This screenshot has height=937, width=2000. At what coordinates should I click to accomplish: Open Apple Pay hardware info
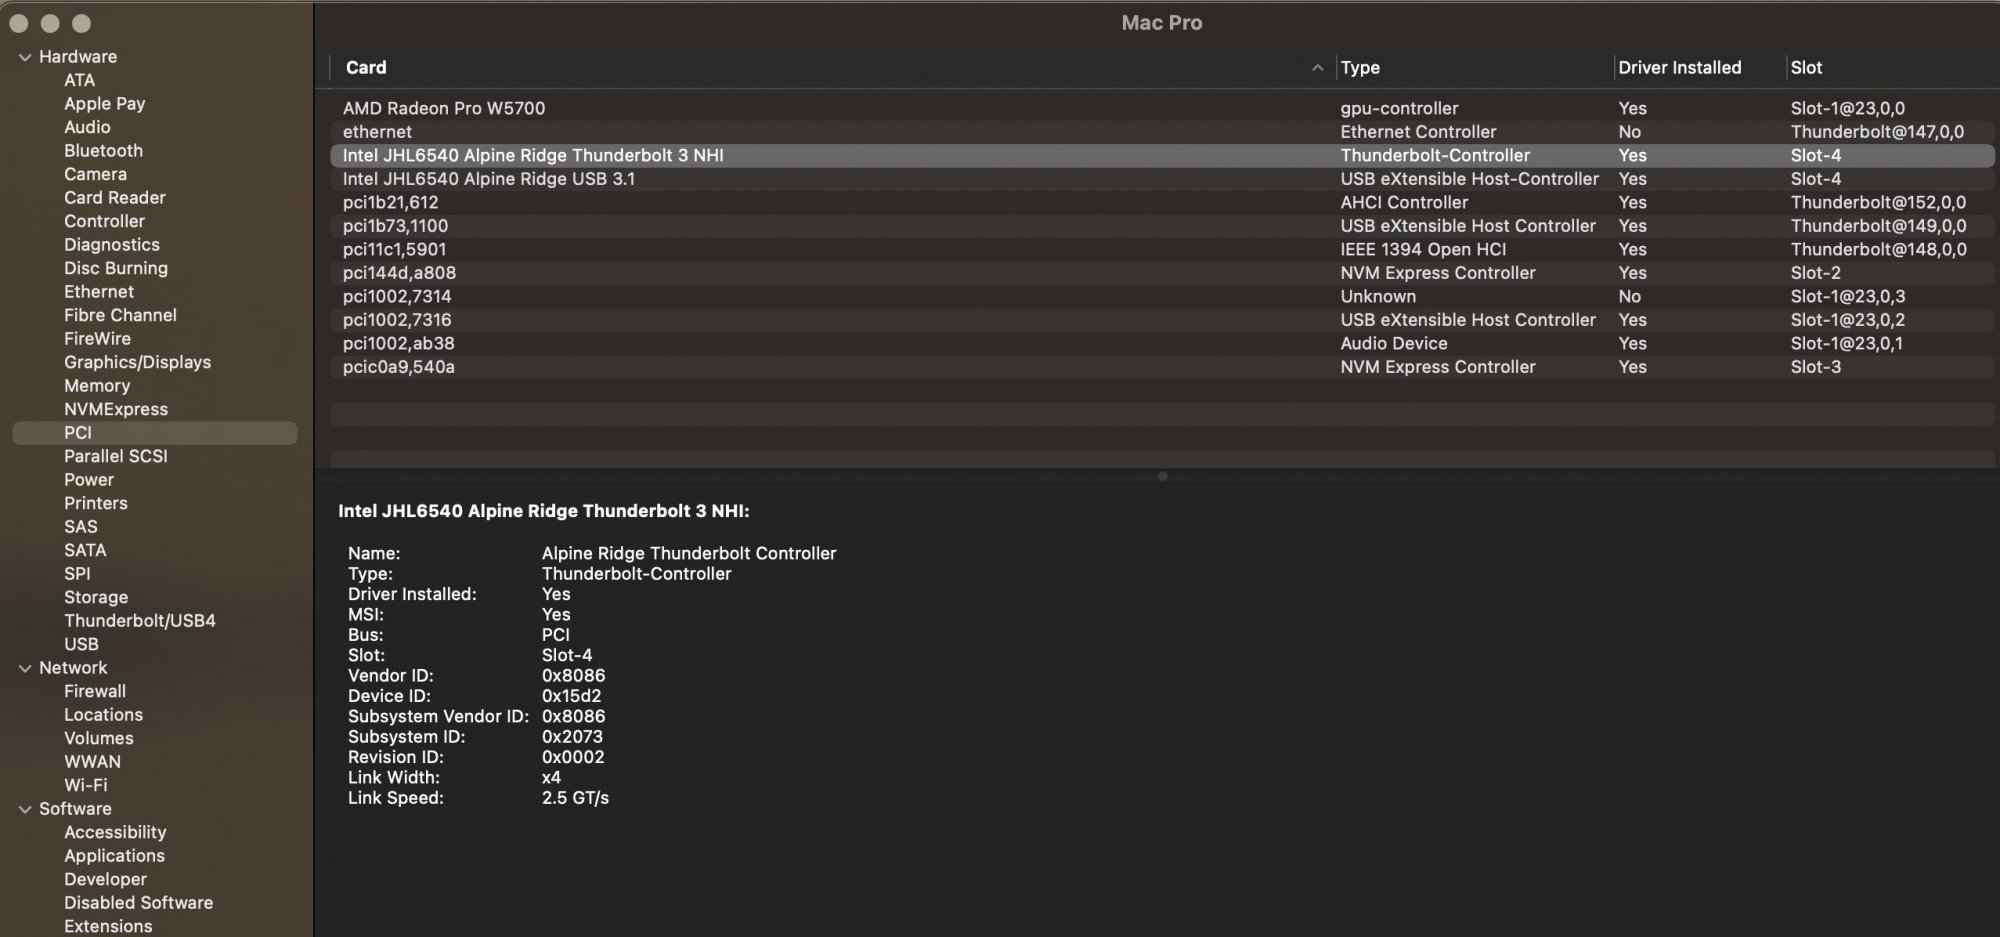[x=105, y=104]
